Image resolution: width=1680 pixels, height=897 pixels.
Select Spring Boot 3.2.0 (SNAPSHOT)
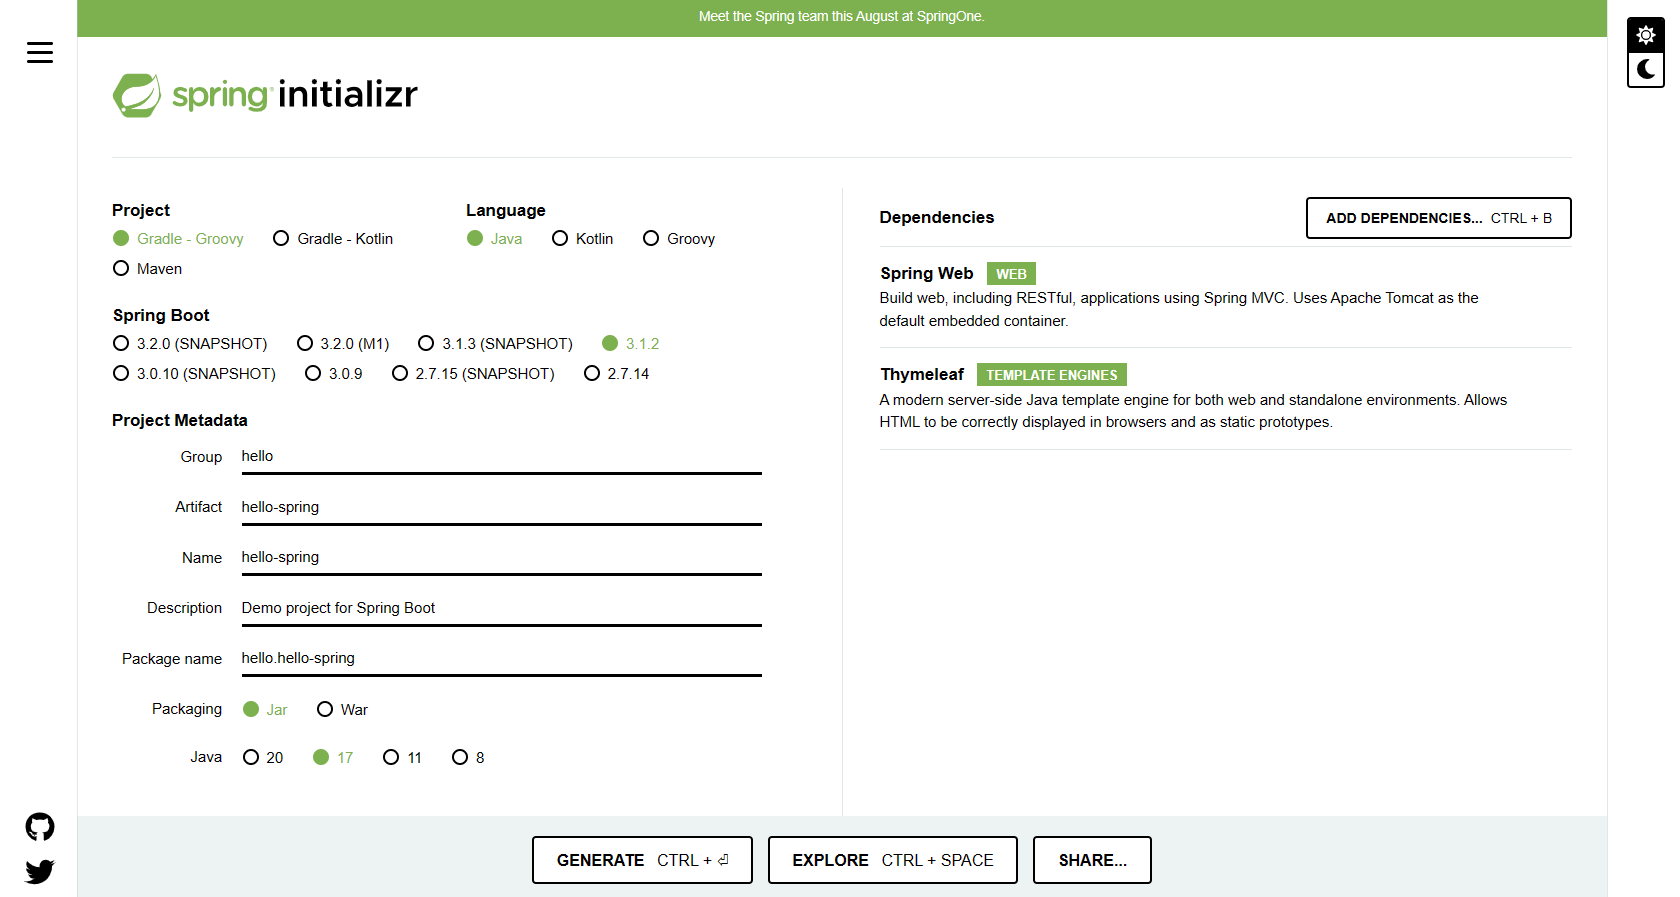(x=190, y=343)
